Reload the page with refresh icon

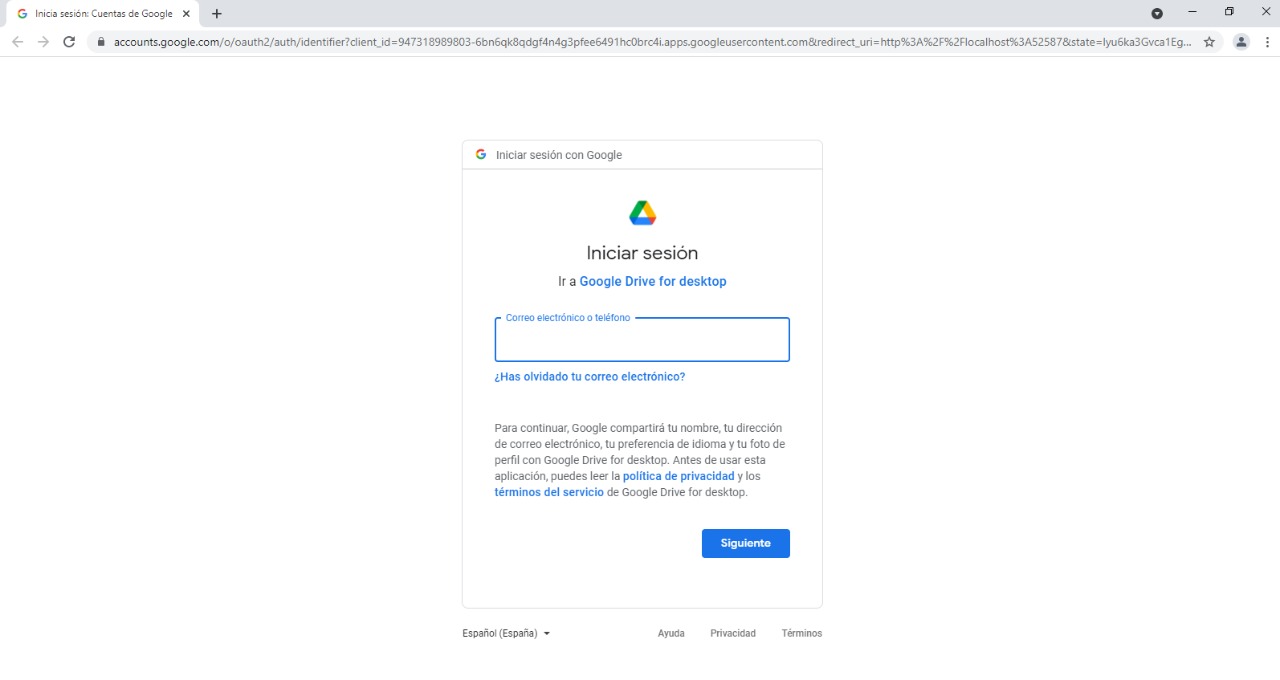point(69,42)
